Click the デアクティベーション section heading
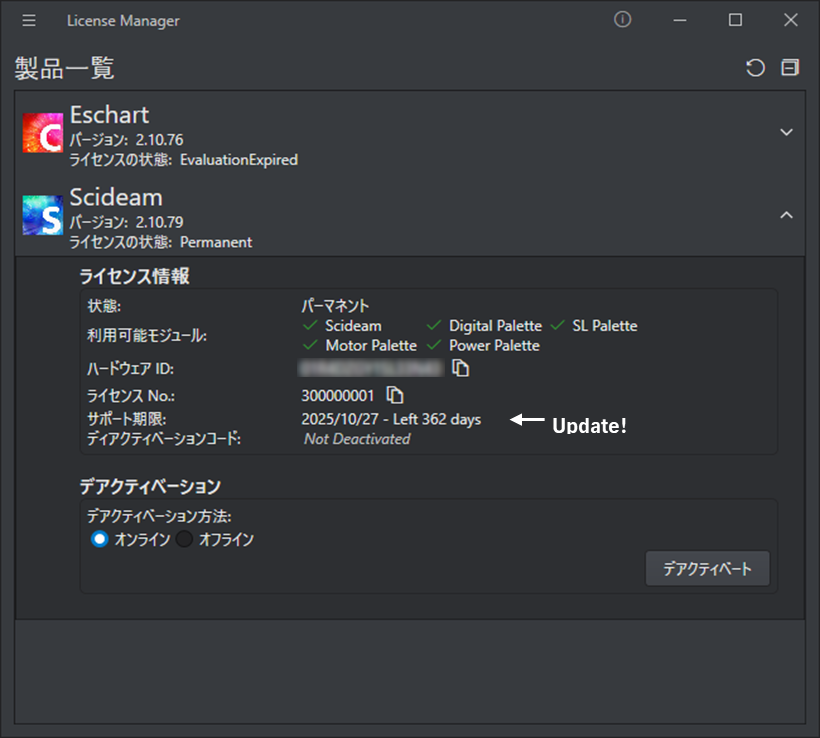This screenshot has height=738, width=820. pos(150,487)
